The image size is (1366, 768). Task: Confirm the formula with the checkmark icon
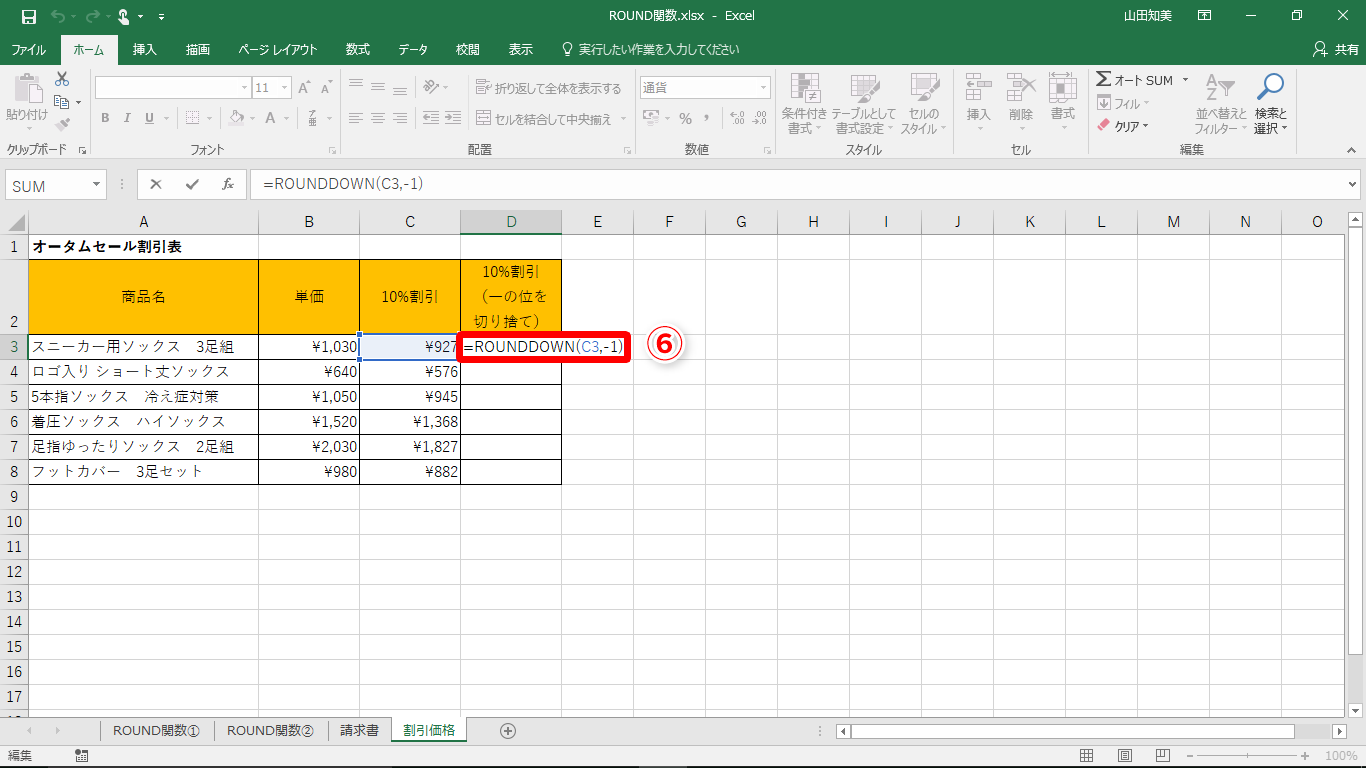coord(192,185)
